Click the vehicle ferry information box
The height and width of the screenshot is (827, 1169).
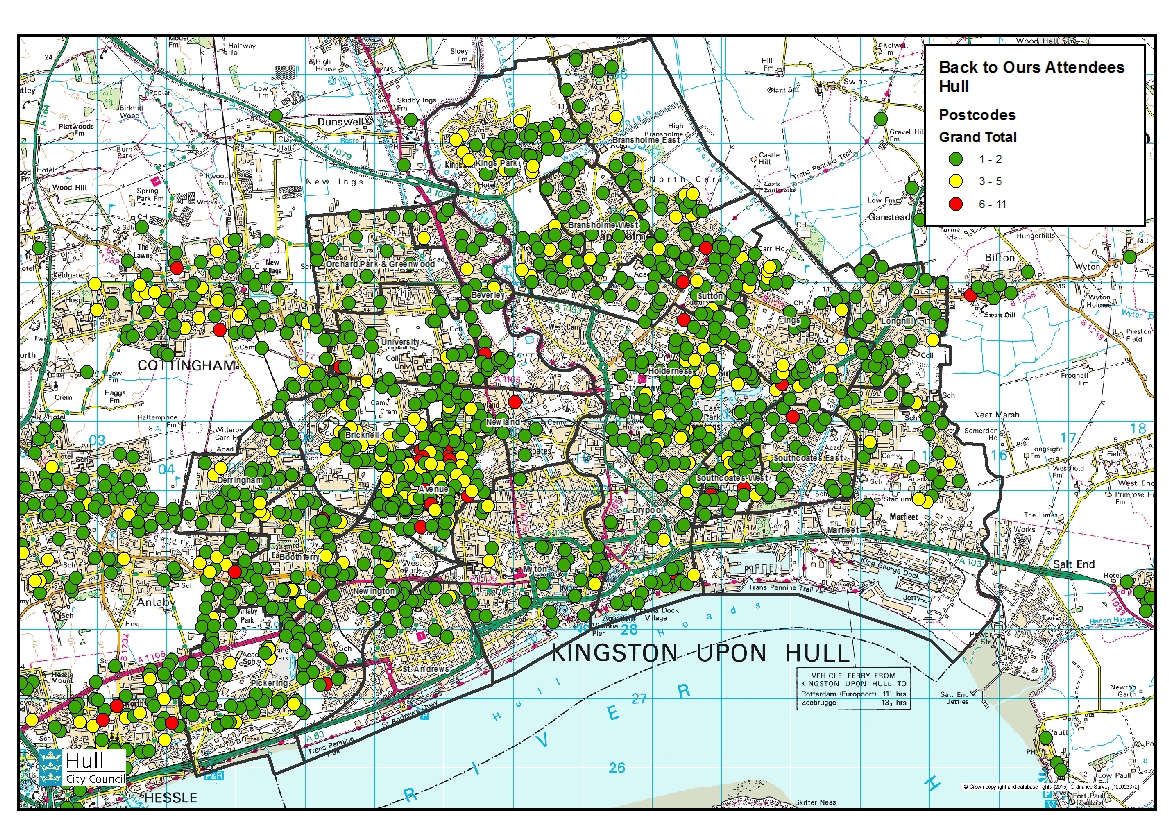coord(854,689)
